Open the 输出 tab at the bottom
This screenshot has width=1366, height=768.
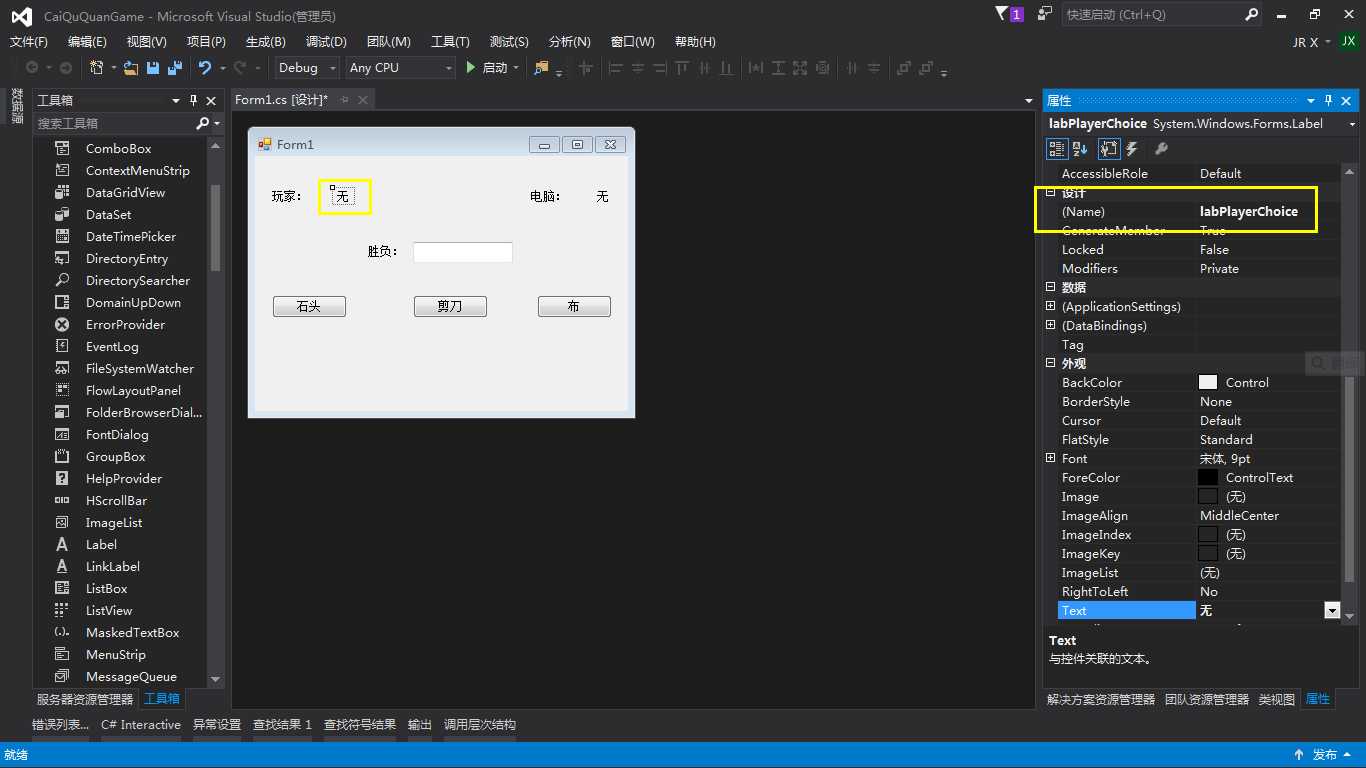[x=420, y=724]
